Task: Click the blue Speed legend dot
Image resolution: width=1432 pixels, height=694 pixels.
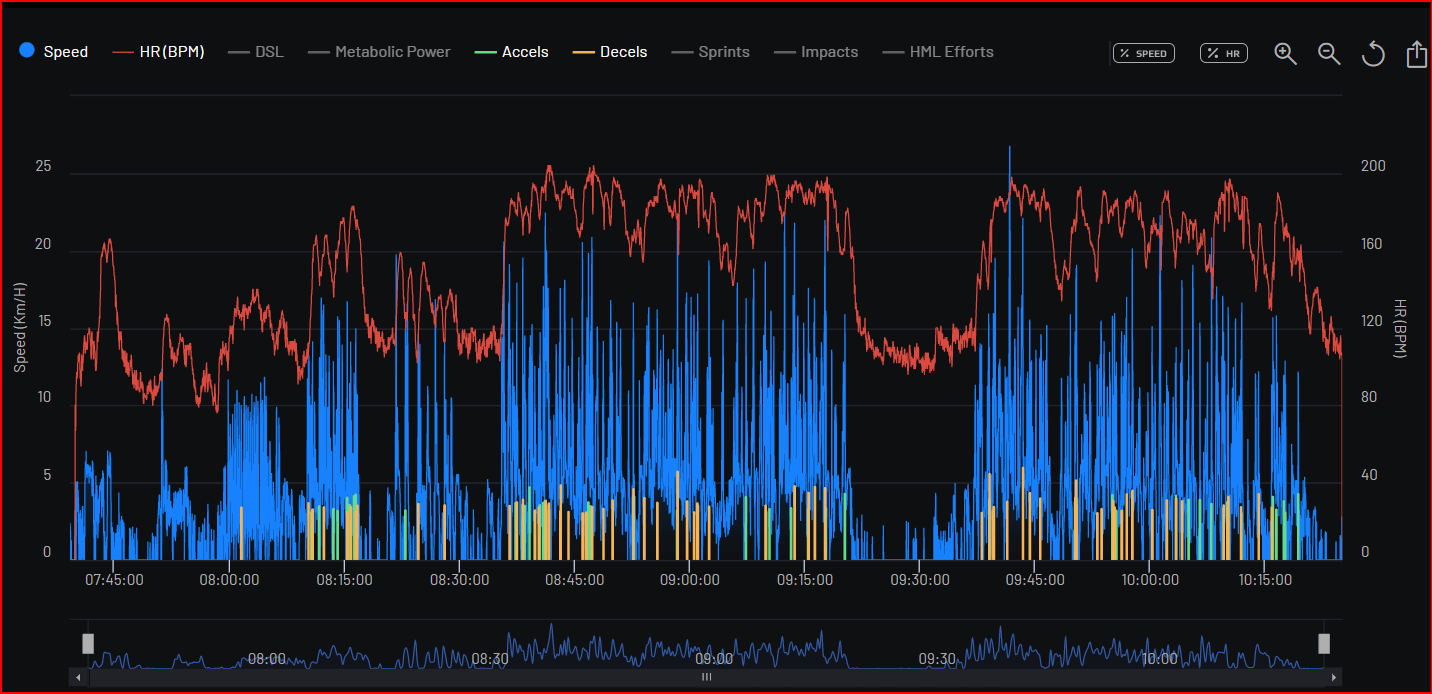Action: point(28,51)
